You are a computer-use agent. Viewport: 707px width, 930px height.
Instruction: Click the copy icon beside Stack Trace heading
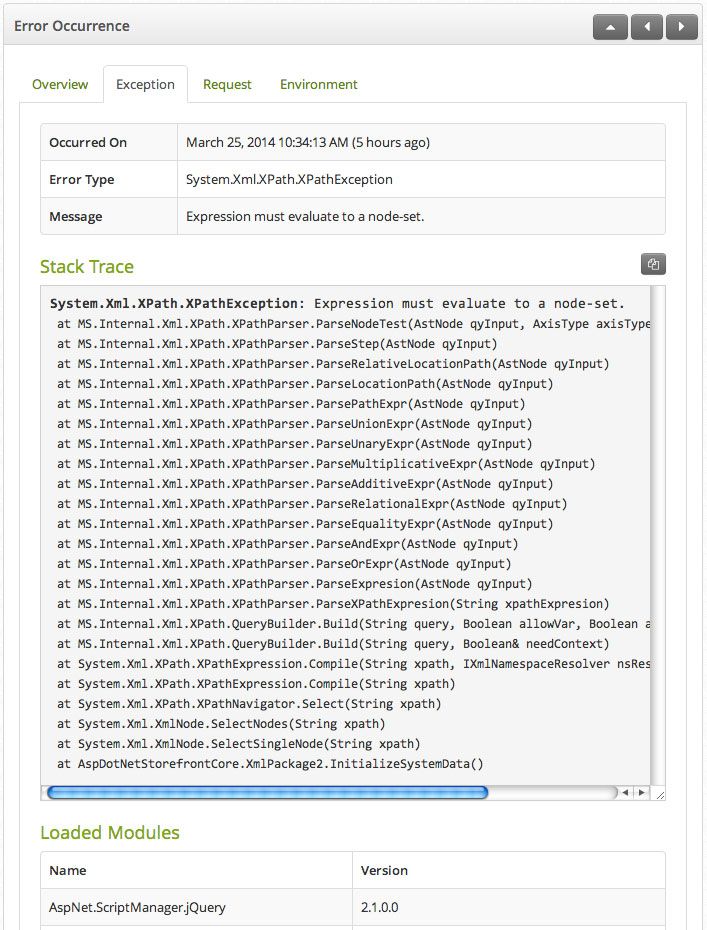click(x=653, y=263)
